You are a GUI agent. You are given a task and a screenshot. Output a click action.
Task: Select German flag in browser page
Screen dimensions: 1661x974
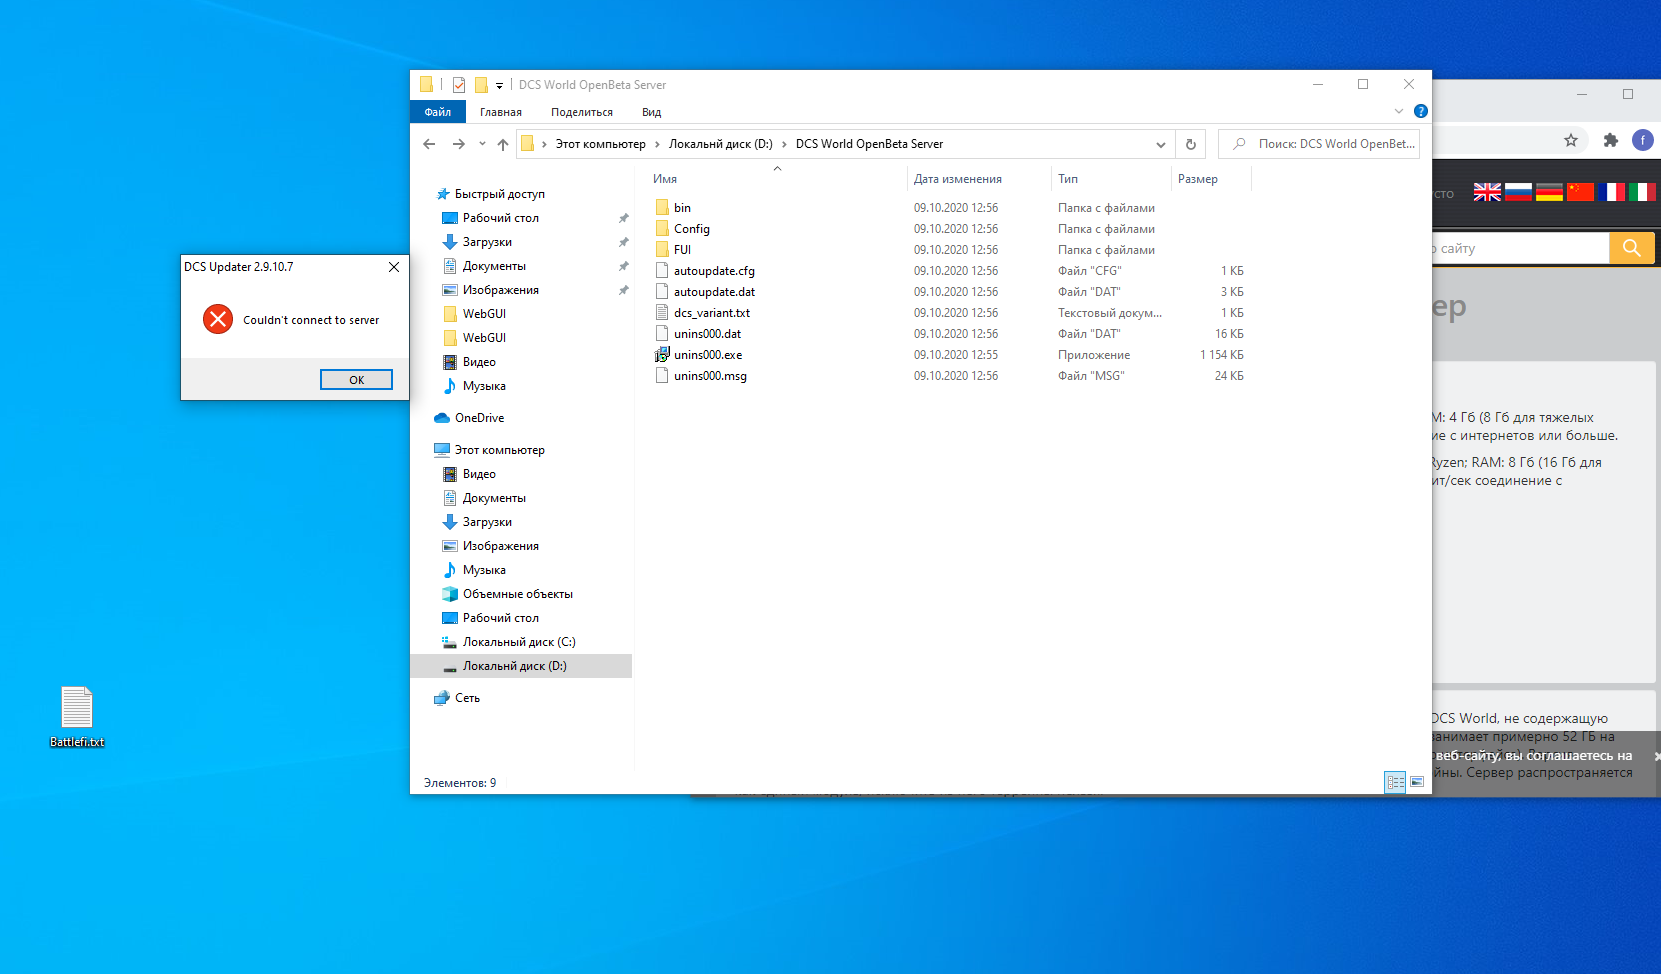point(1549,192)
